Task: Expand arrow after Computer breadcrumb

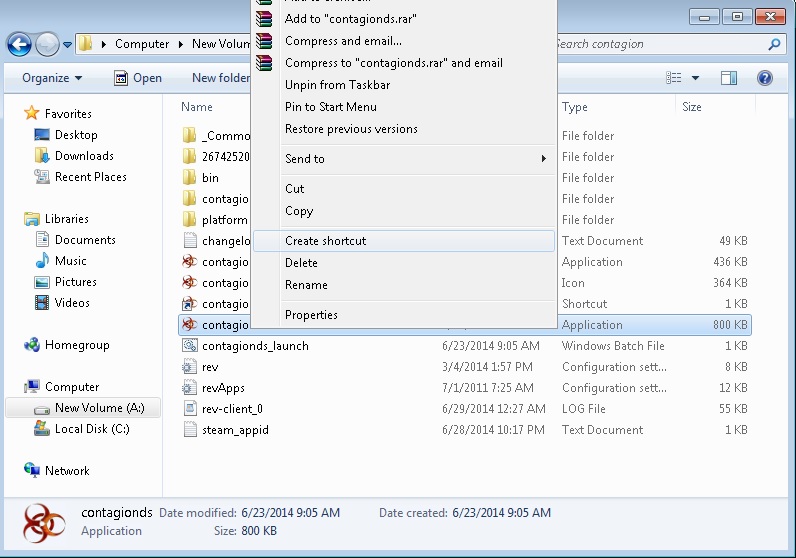Action: 181,44
